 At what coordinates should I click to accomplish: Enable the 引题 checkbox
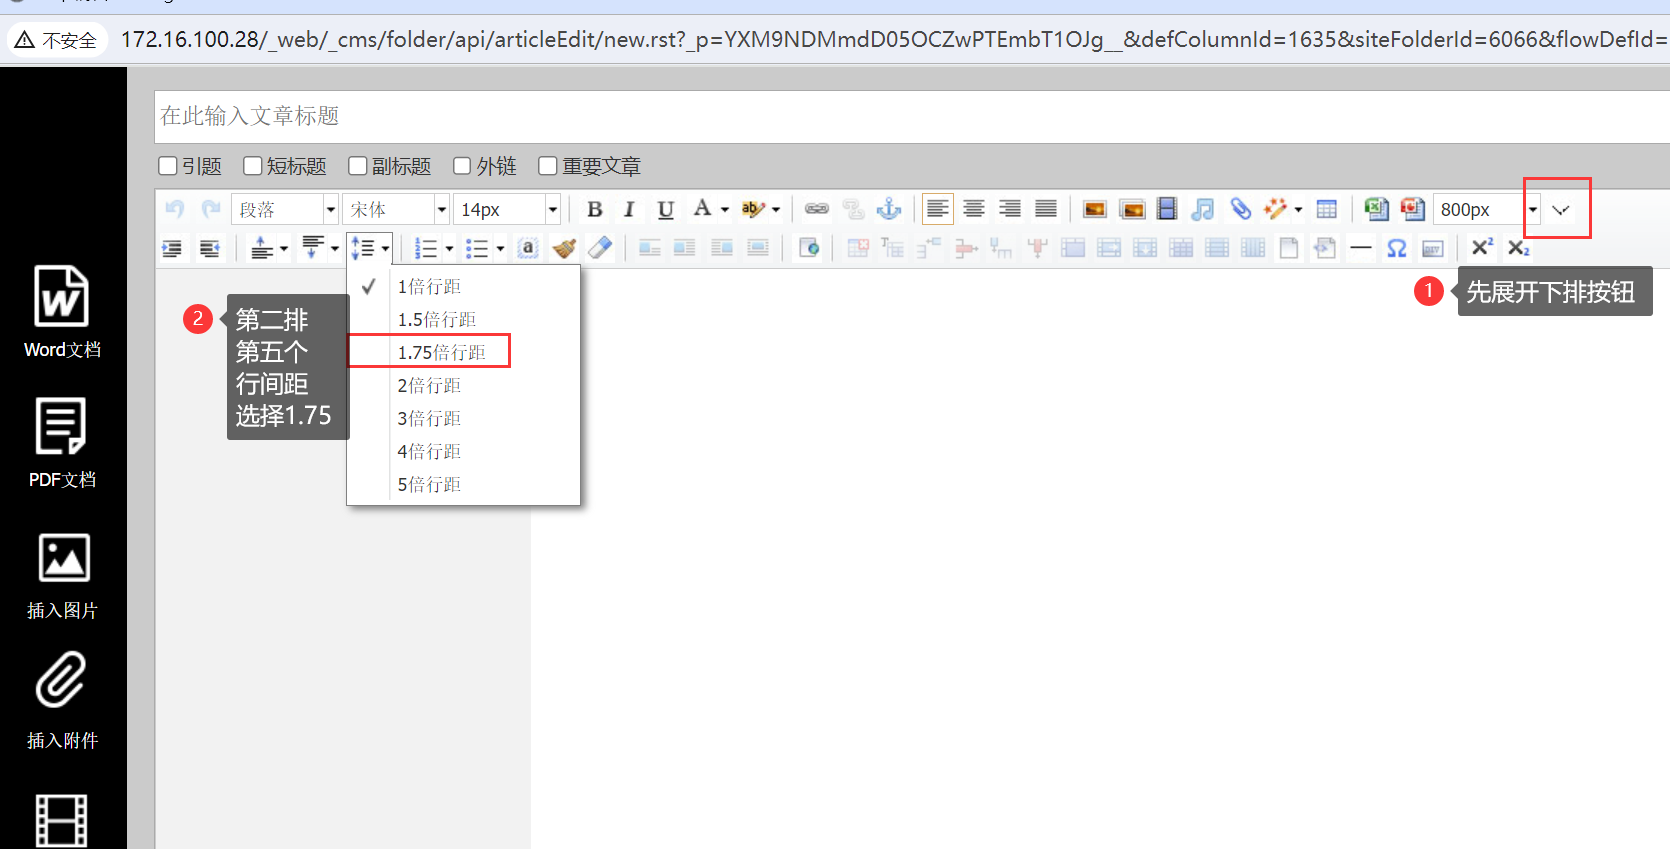point(168,166)
